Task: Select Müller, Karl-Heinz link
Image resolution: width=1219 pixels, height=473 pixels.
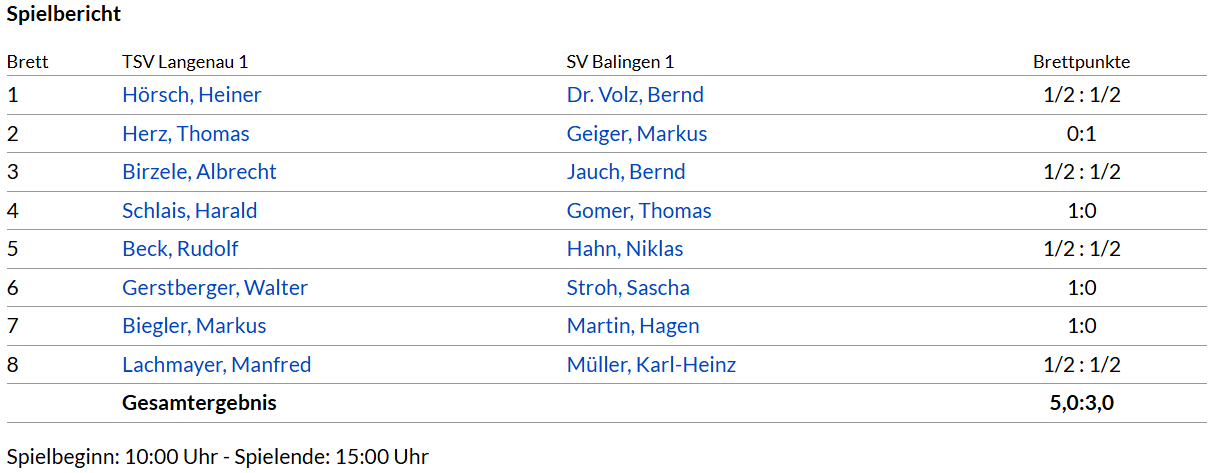Action: (x=651, y=365)
